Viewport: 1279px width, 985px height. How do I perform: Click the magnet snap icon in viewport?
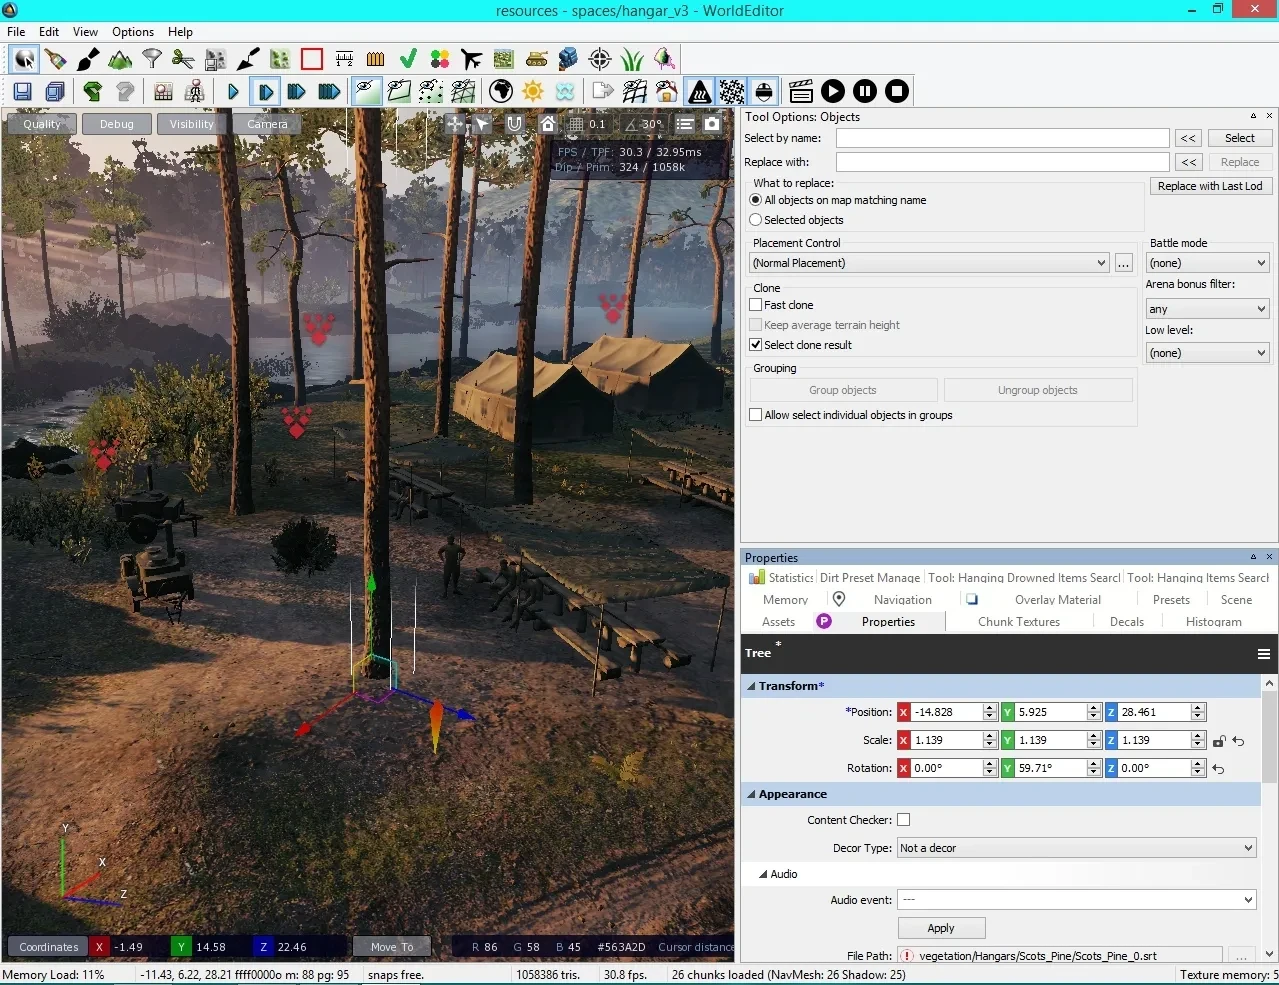coord(514,124)
